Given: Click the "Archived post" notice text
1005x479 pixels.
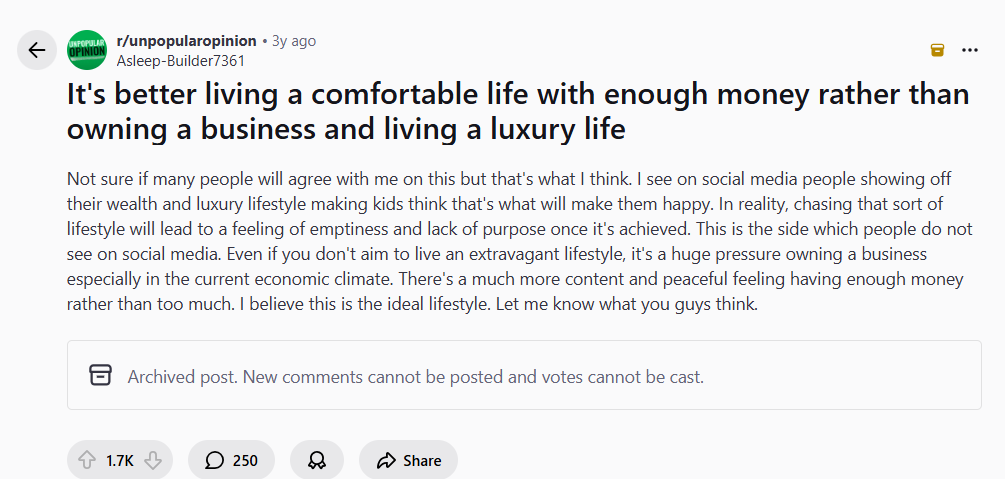Looking at the screenshot, I should (x=415, y=377).
